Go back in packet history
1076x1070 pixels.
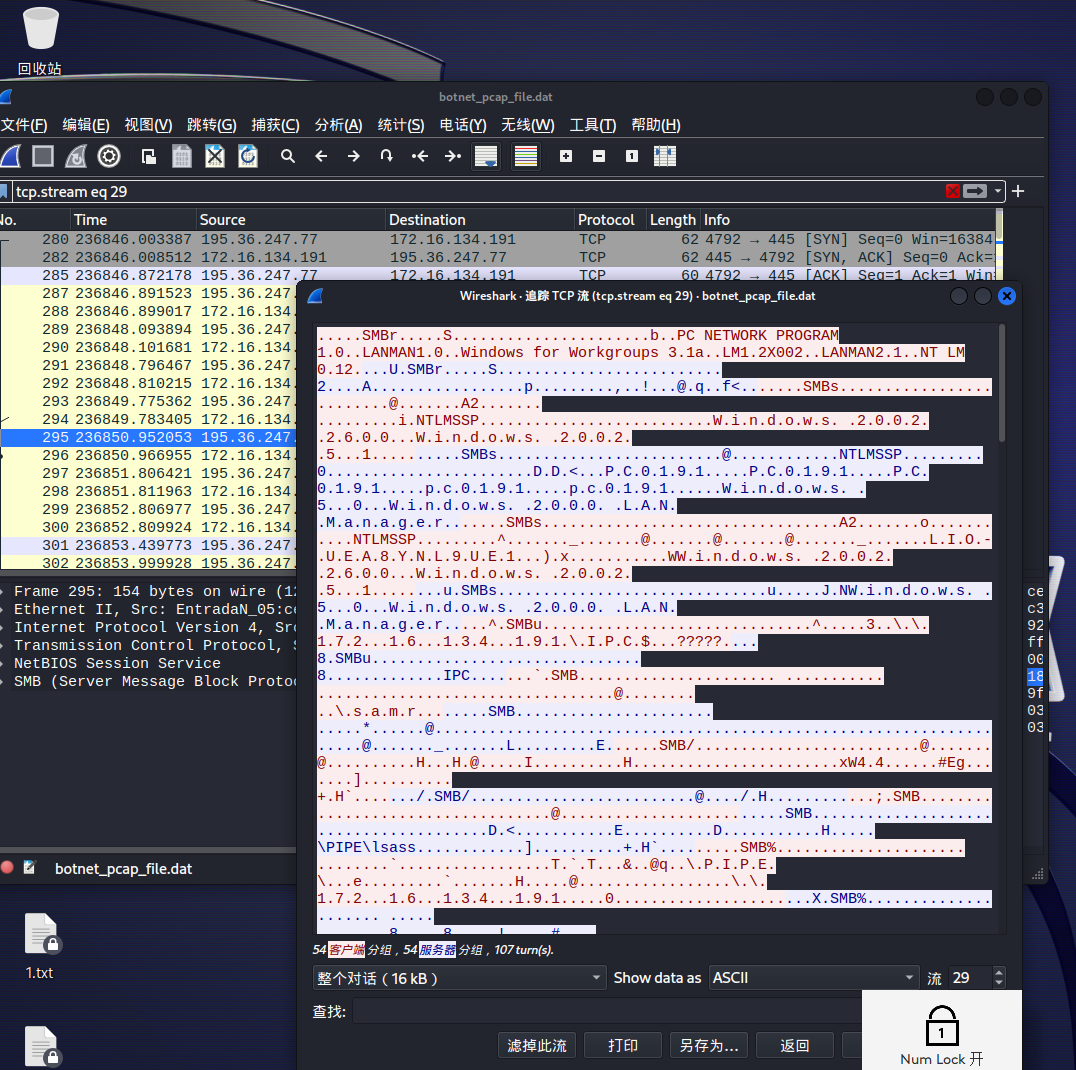[x=320, y=156]
